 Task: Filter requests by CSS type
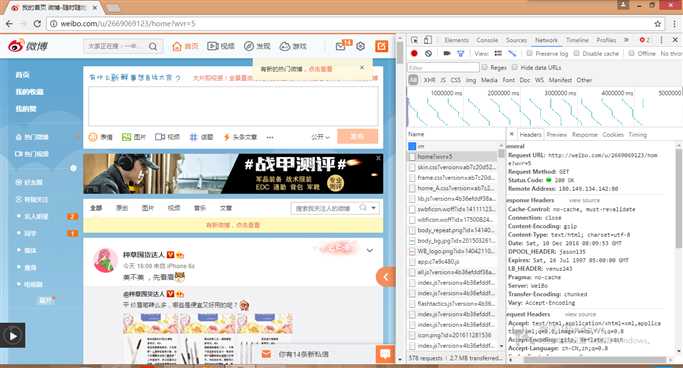[456, 80]
